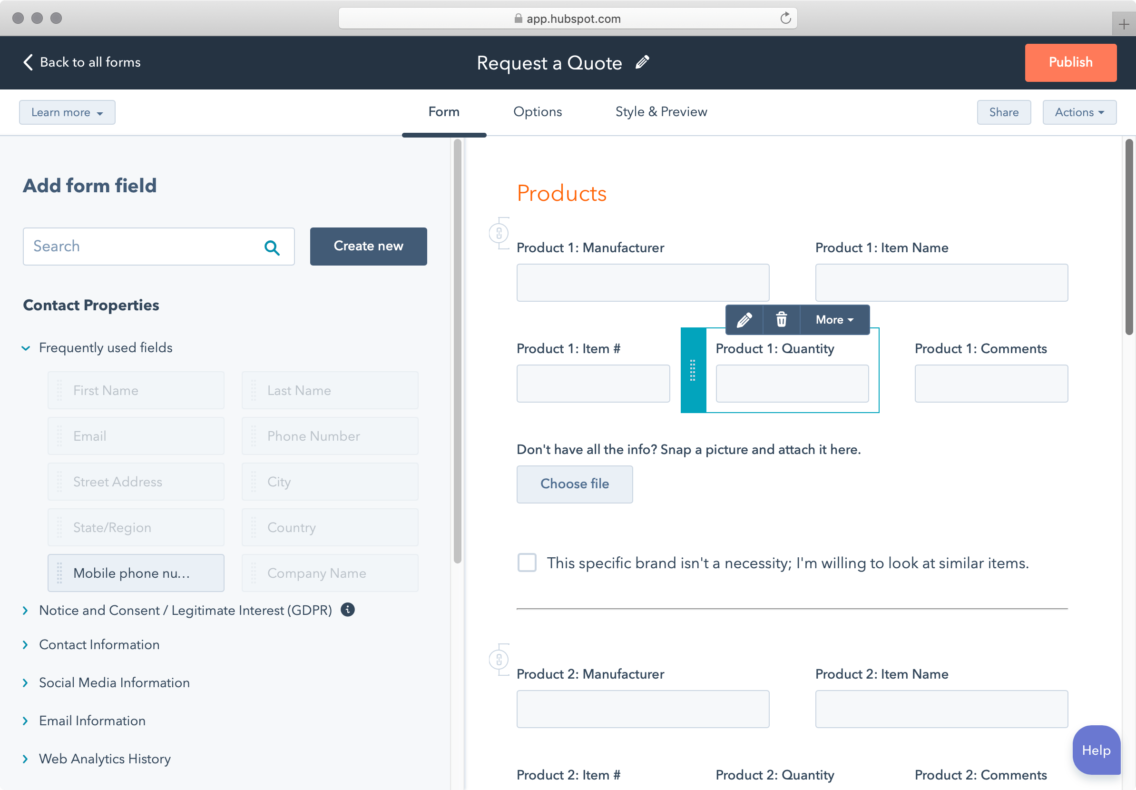This screenshot has height=790, width=1136.
Task: Select the pencil edit icon above Quantity field
Action: [x=744, y=319]
